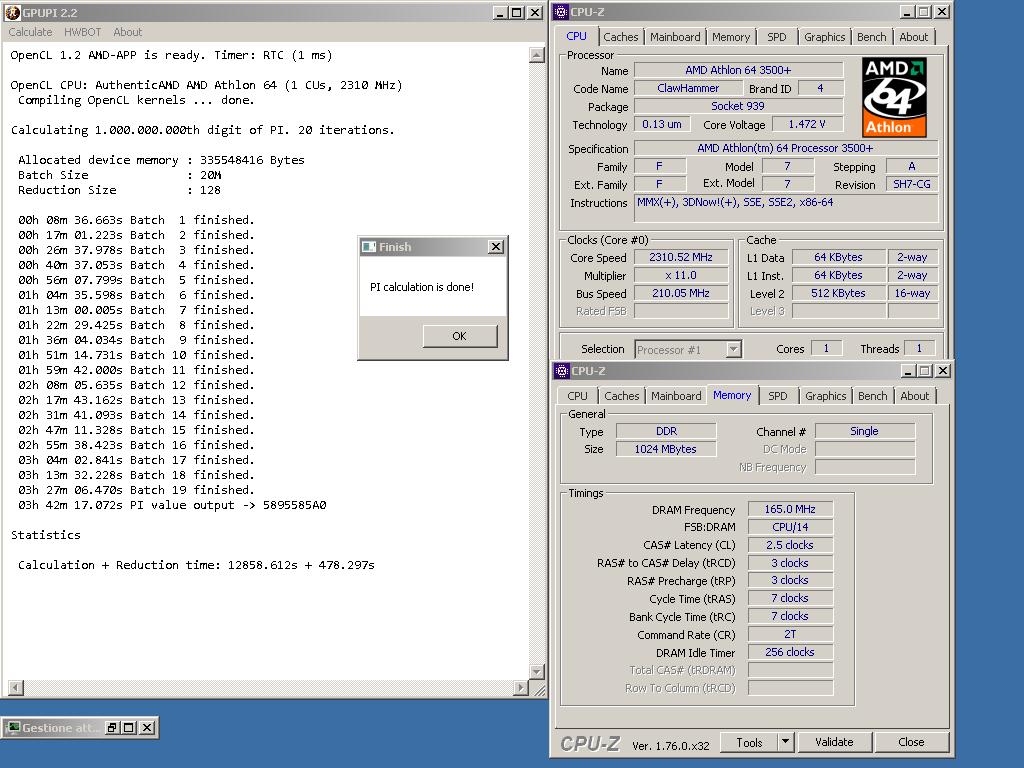Click the lower CPU-Z window title icon
This screenshot has width=1024, height=768.
coord(562,371)
